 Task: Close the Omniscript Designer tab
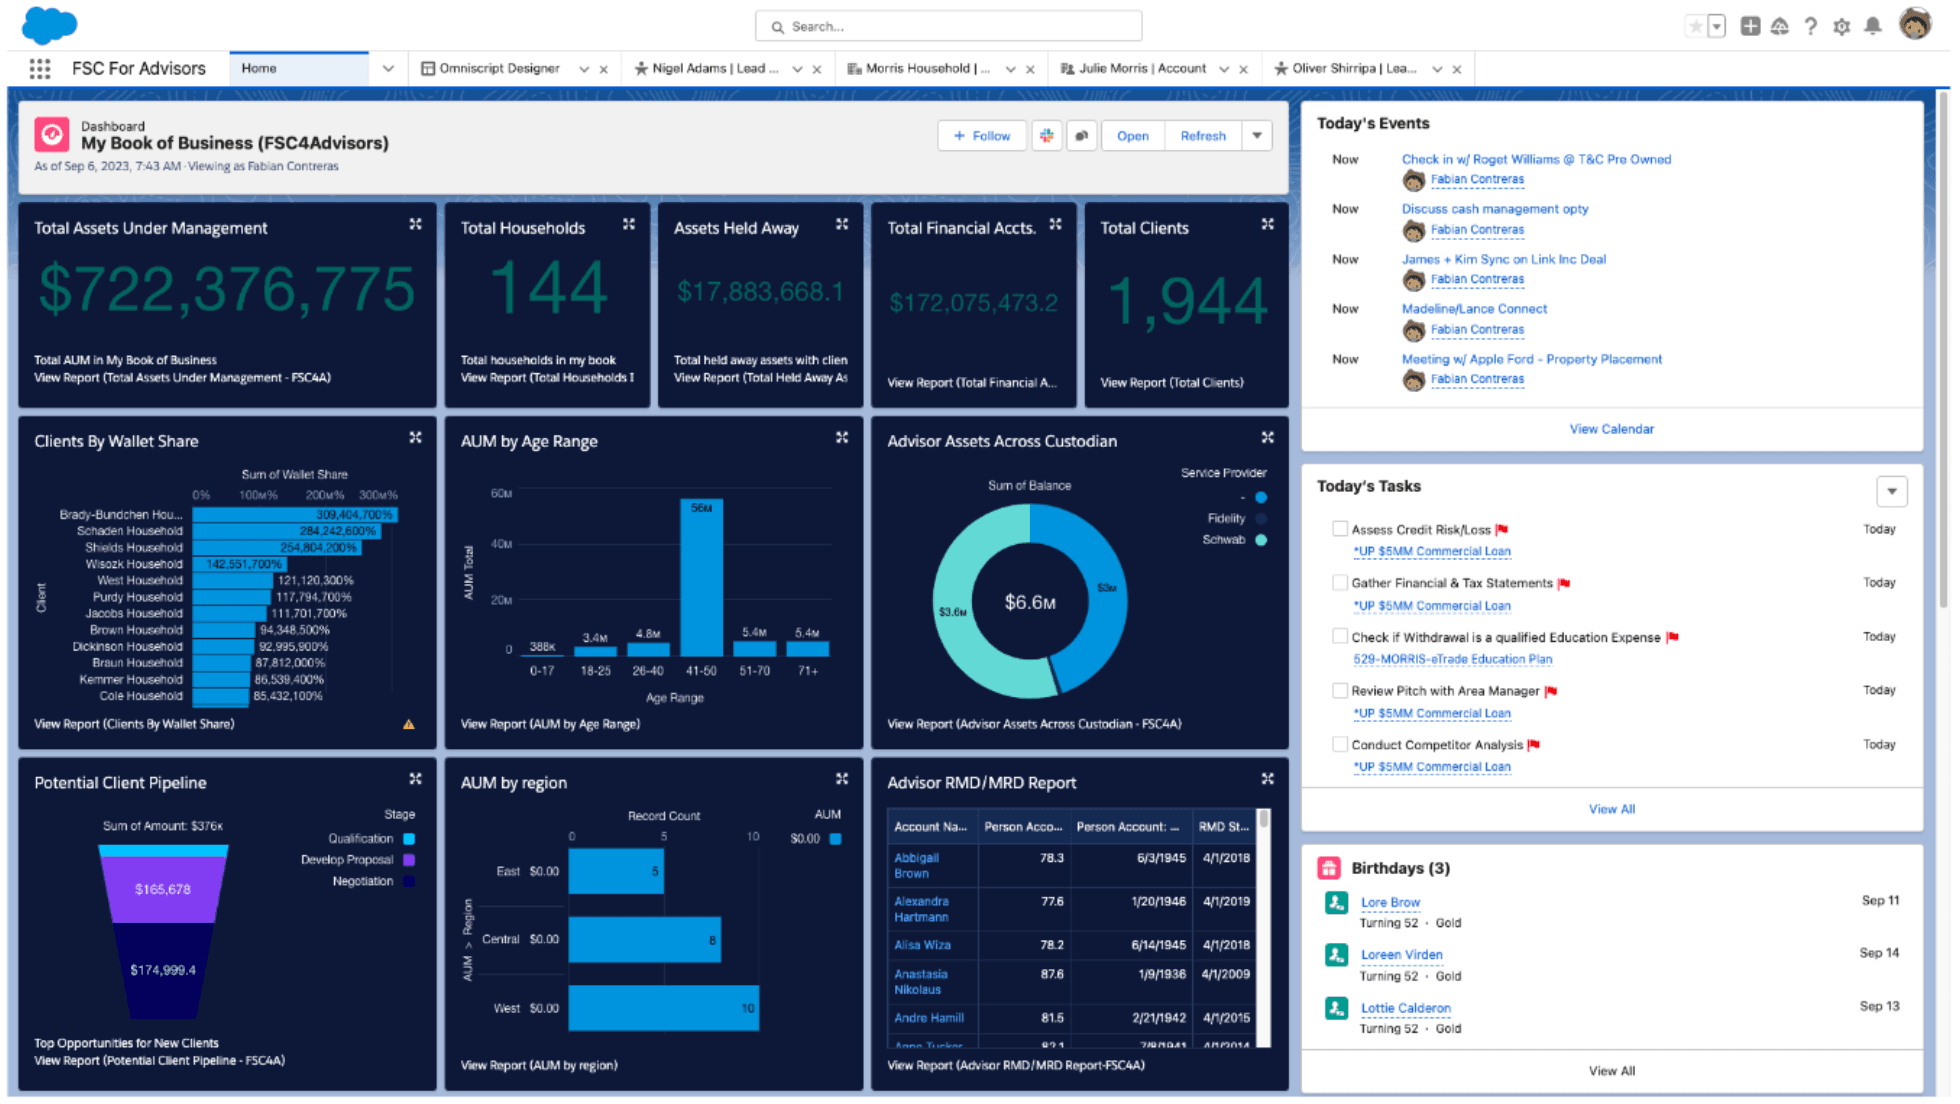604,70
